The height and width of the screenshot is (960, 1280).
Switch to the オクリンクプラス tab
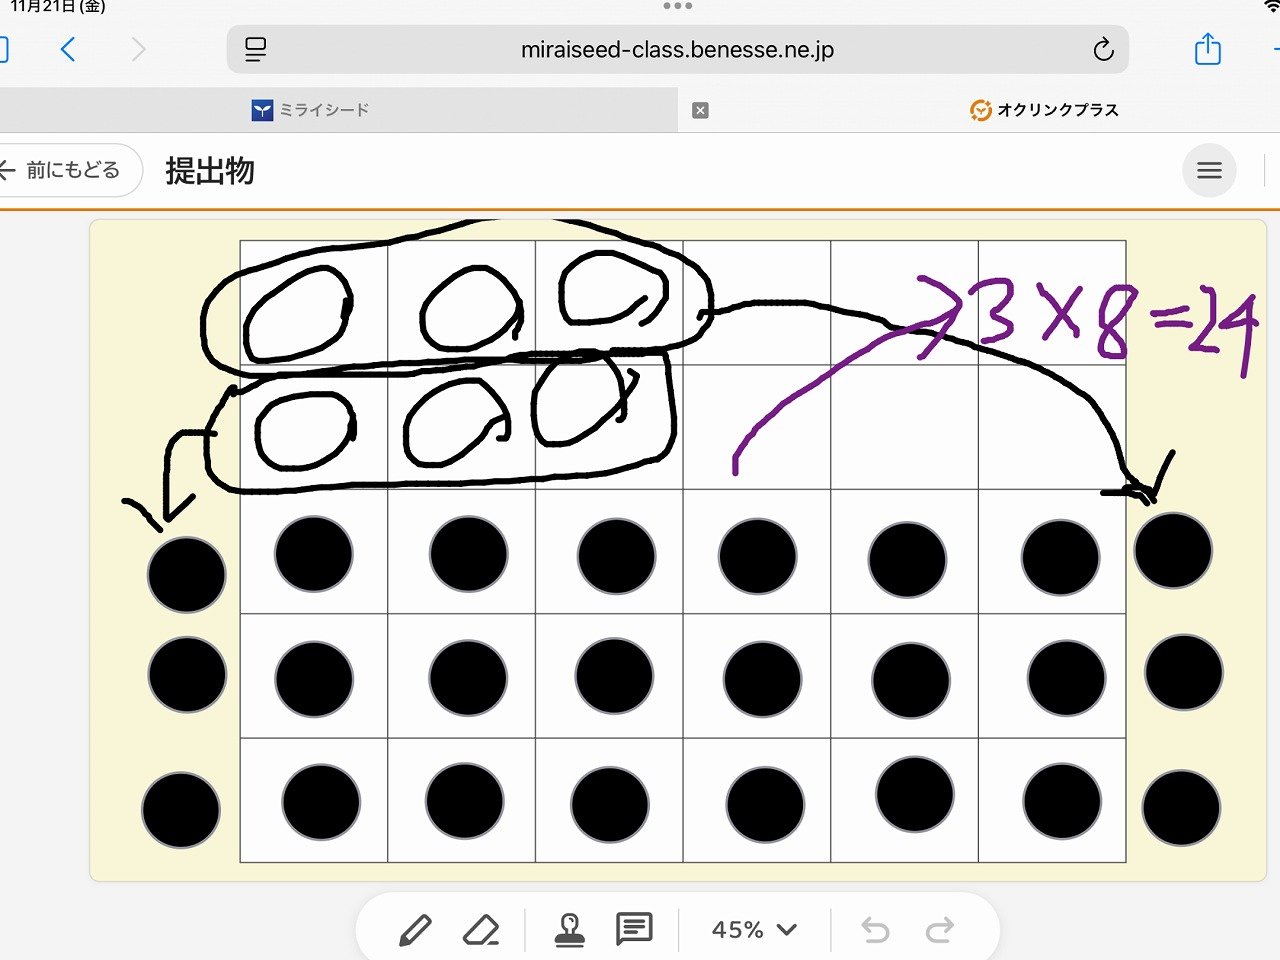pos(1044,110)
